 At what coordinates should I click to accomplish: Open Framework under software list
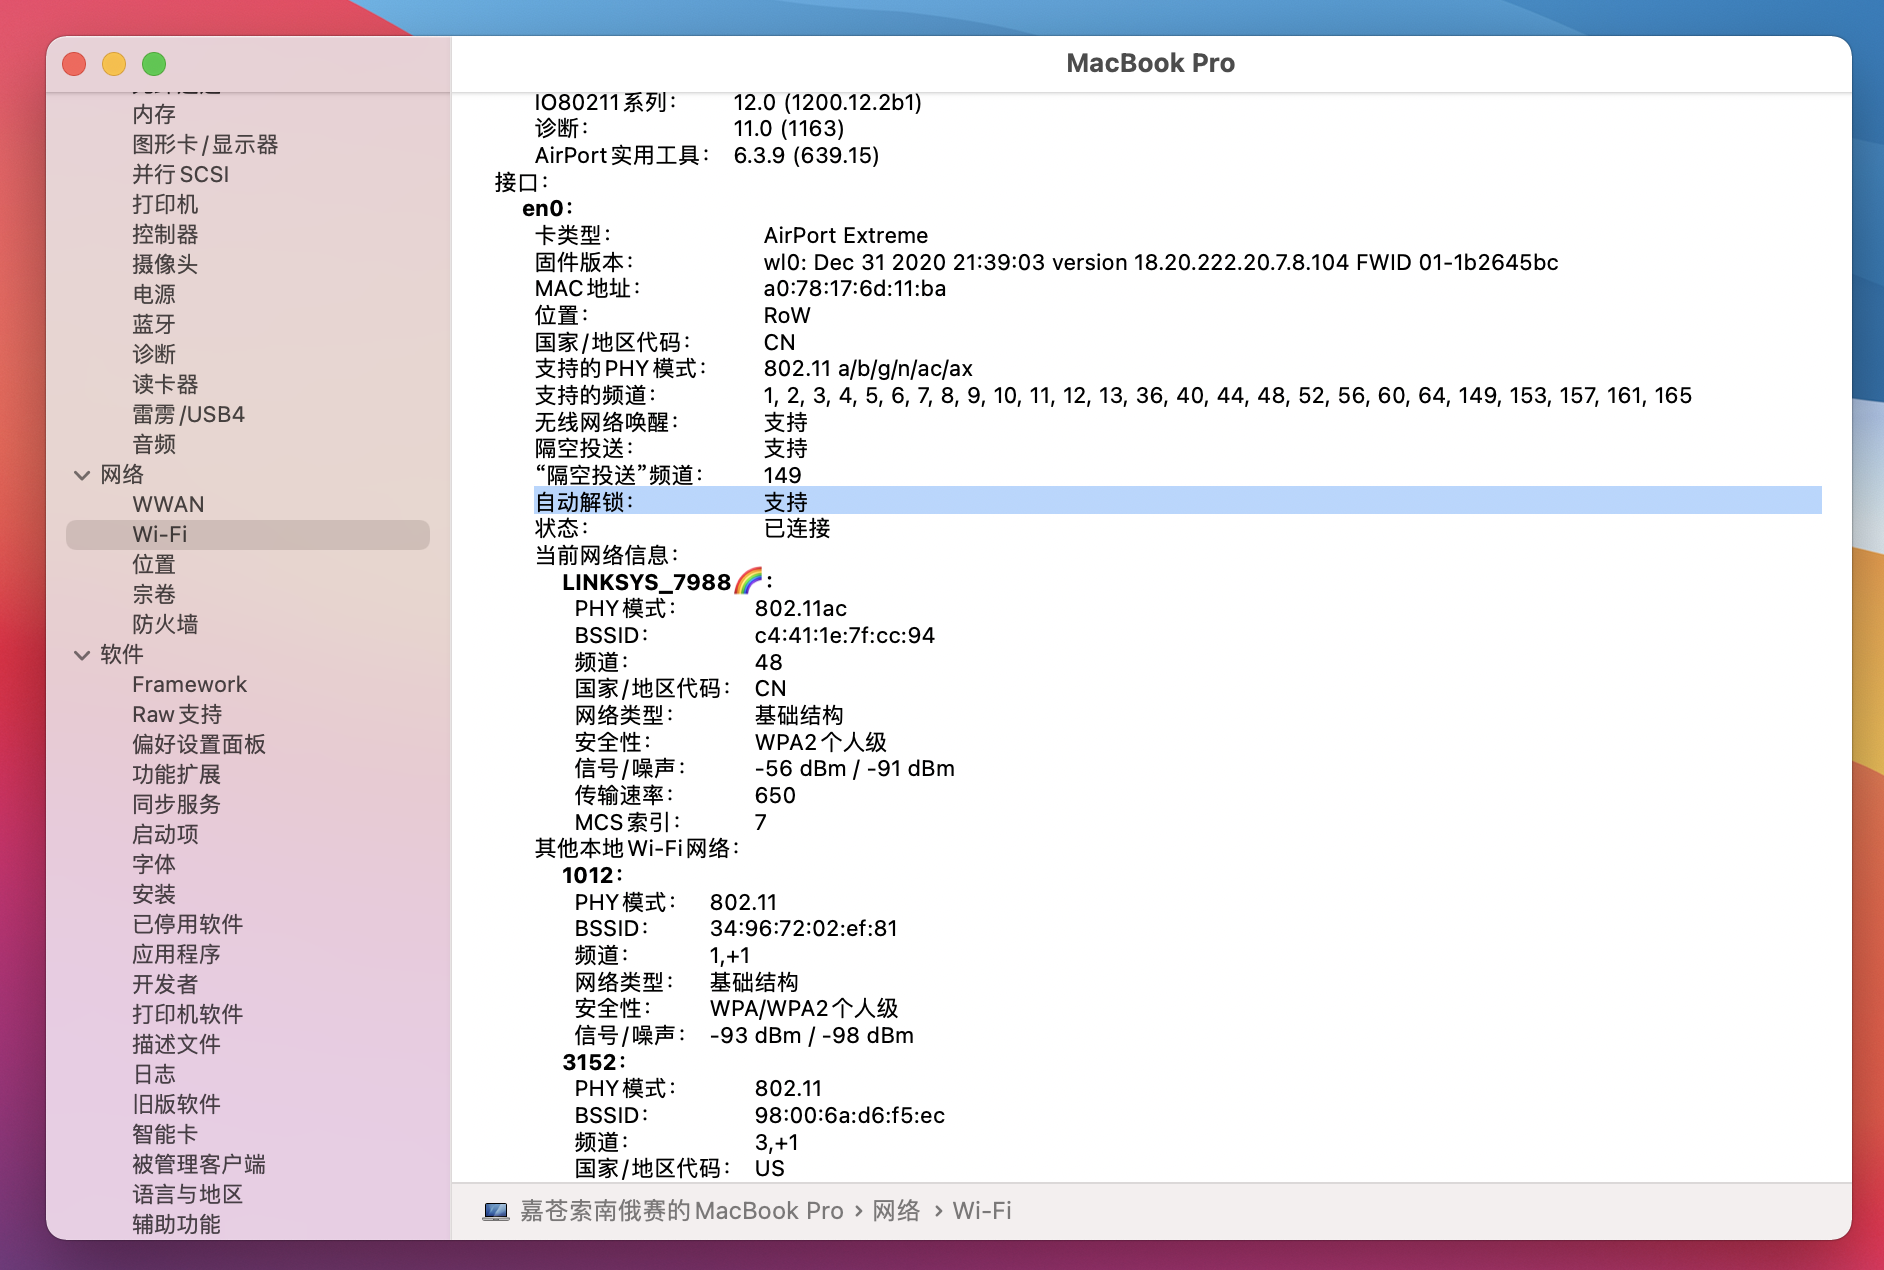(189, 684)
